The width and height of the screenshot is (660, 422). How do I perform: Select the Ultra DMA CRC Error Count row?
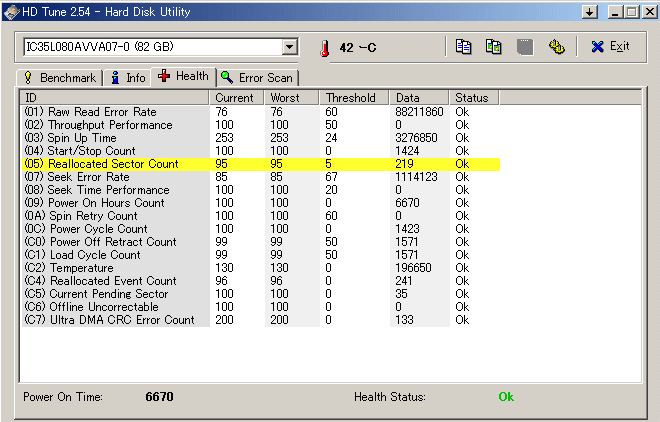coord(261,321)
